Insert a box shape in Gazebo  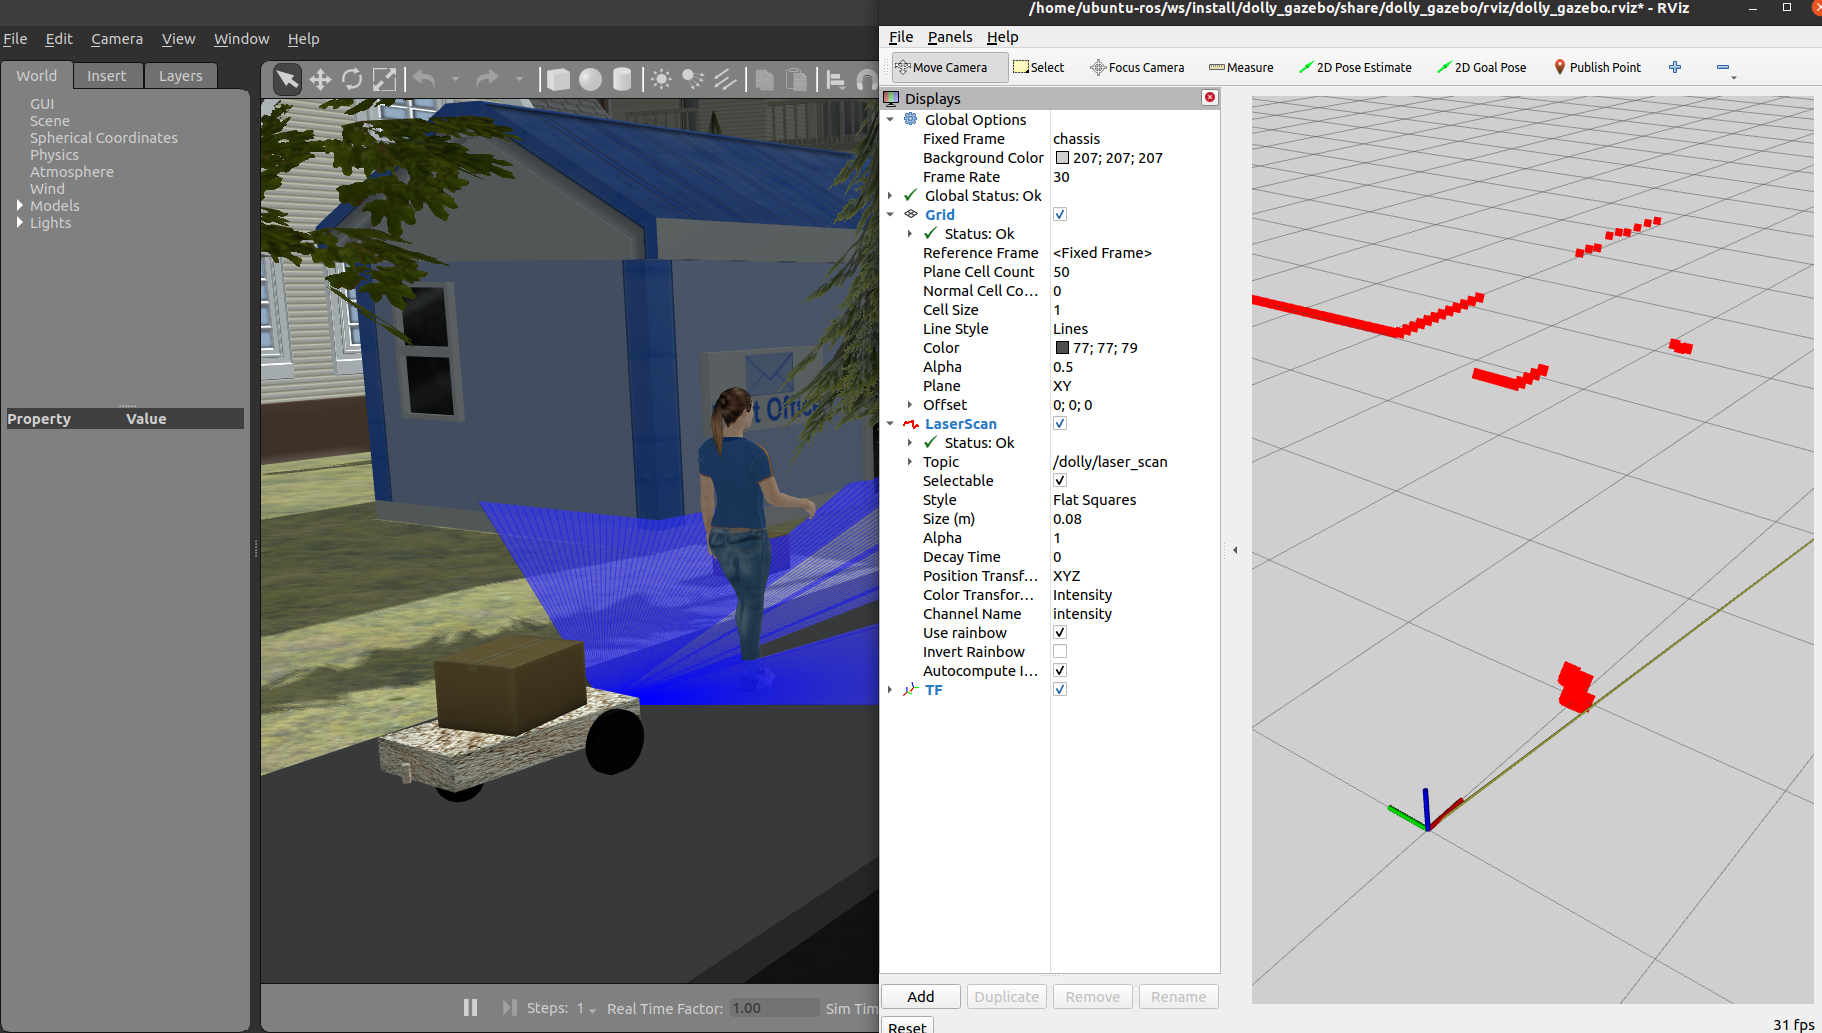559,79
